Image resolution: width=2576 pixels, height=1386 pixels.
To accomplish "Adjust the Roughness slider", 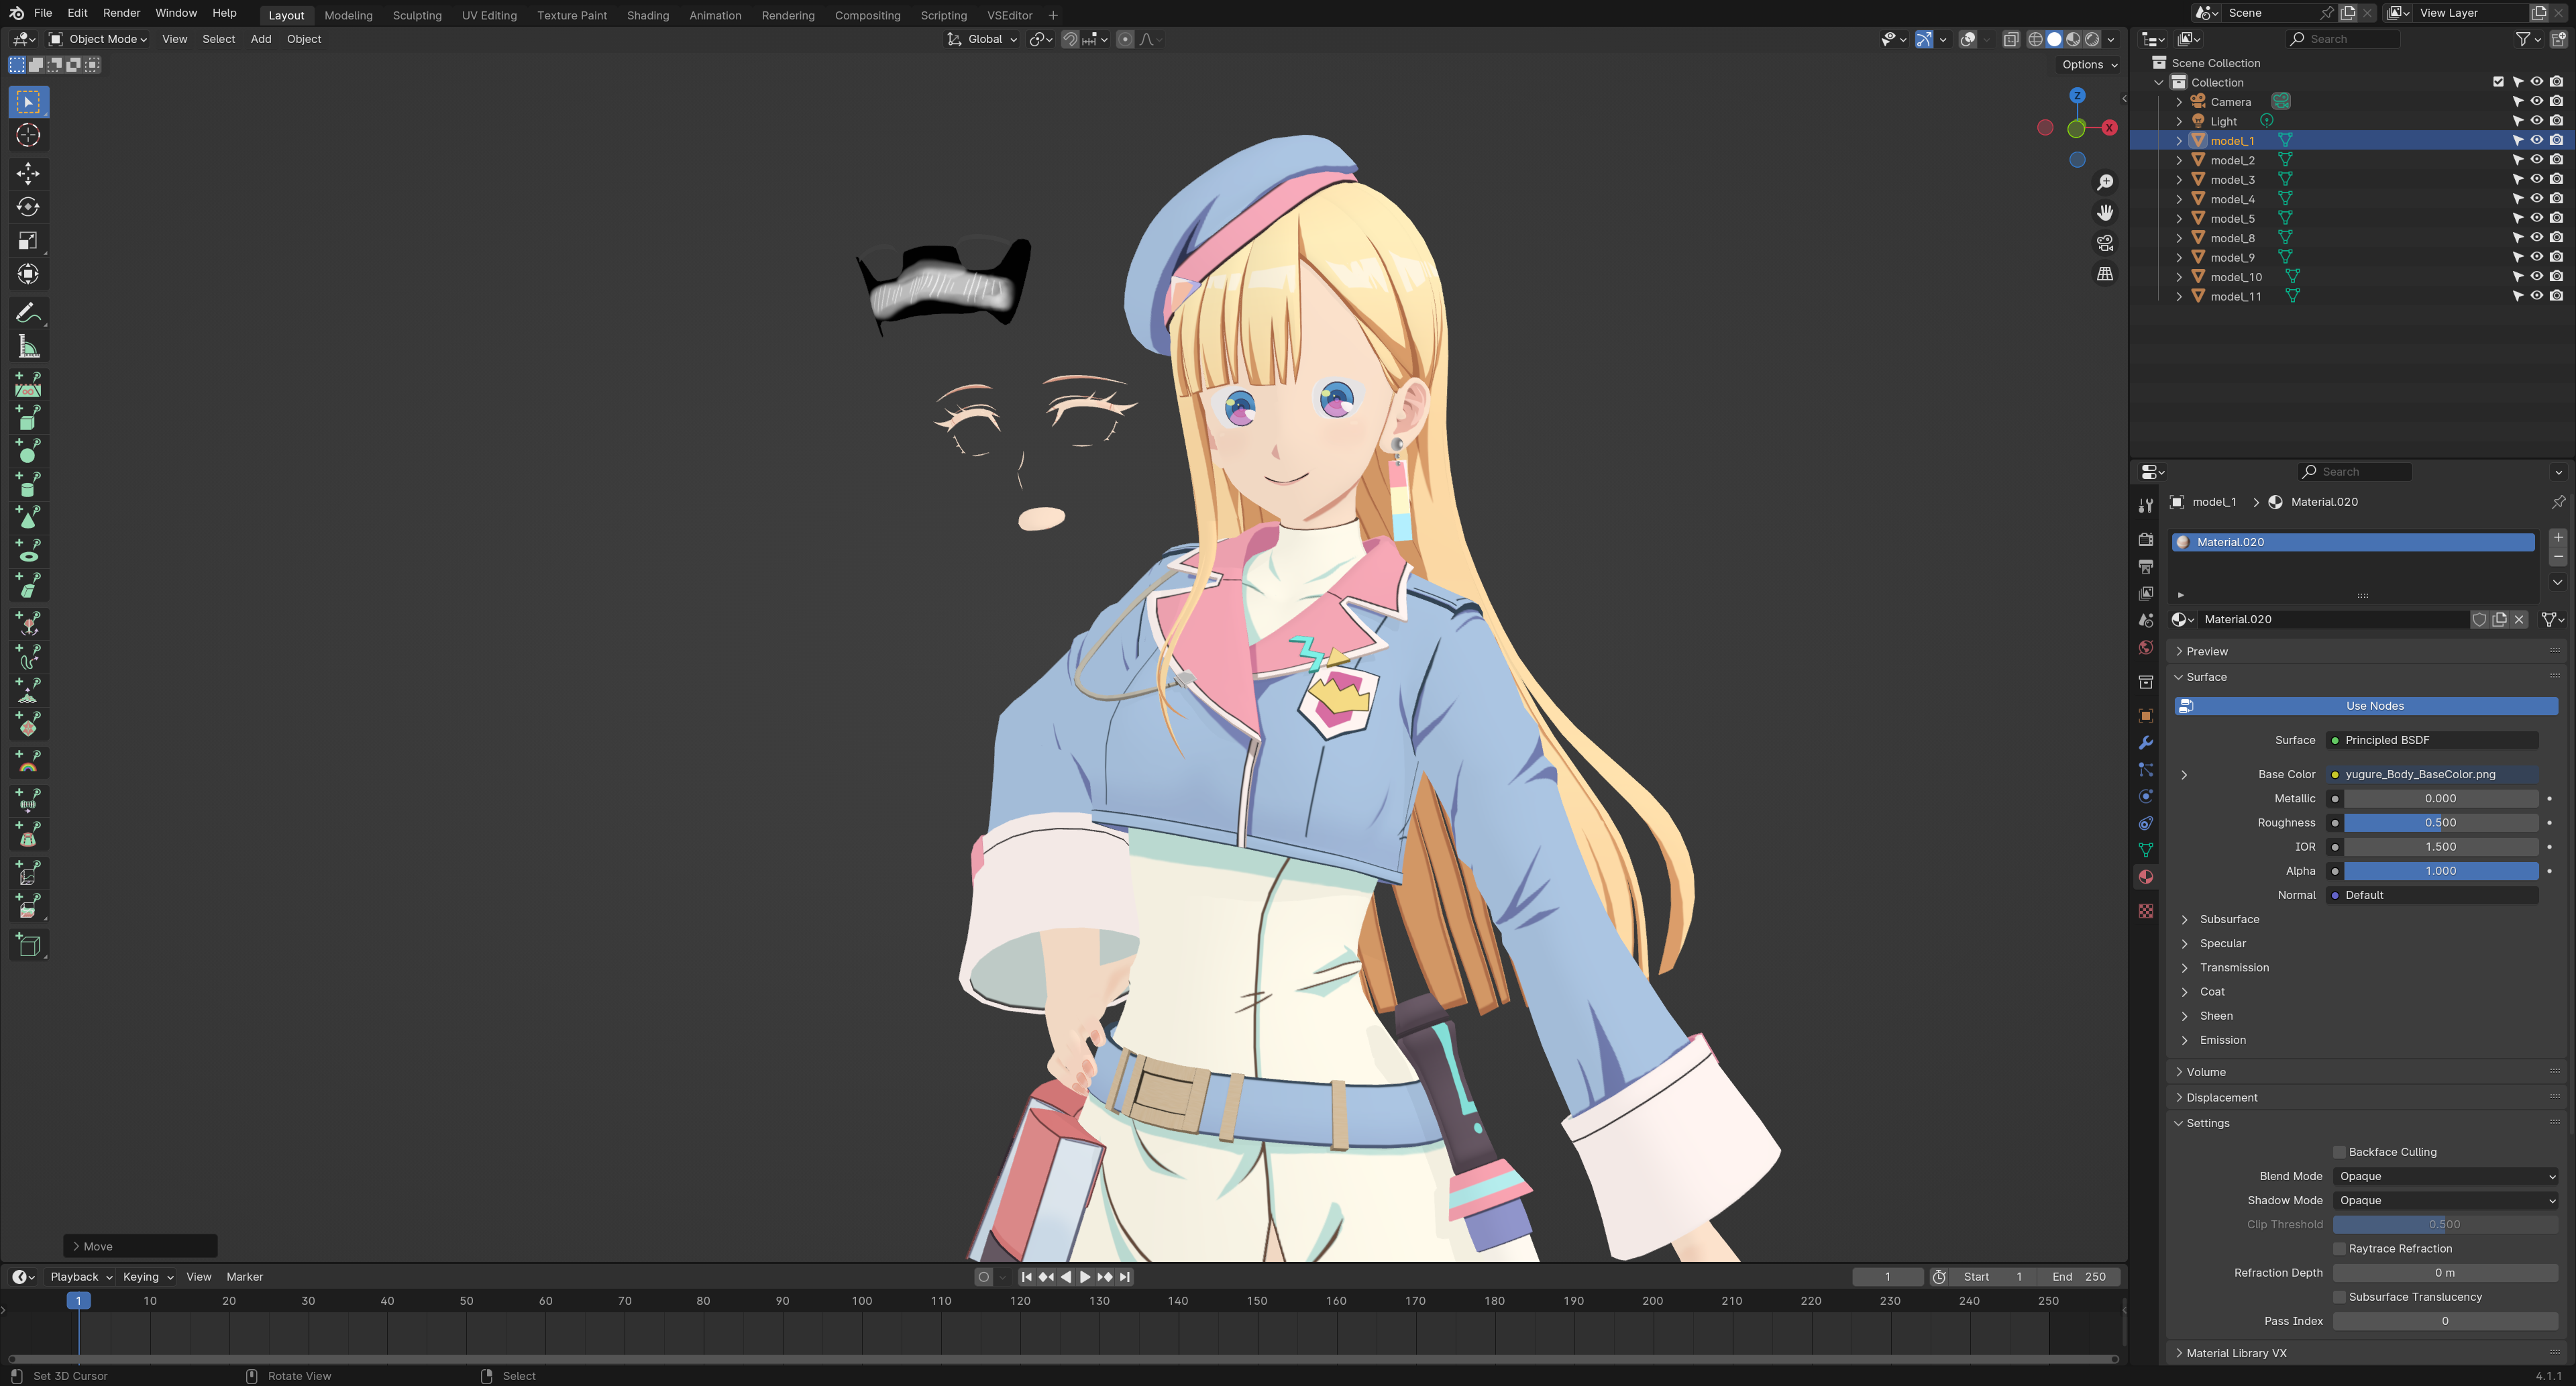I will (2440, 823).
